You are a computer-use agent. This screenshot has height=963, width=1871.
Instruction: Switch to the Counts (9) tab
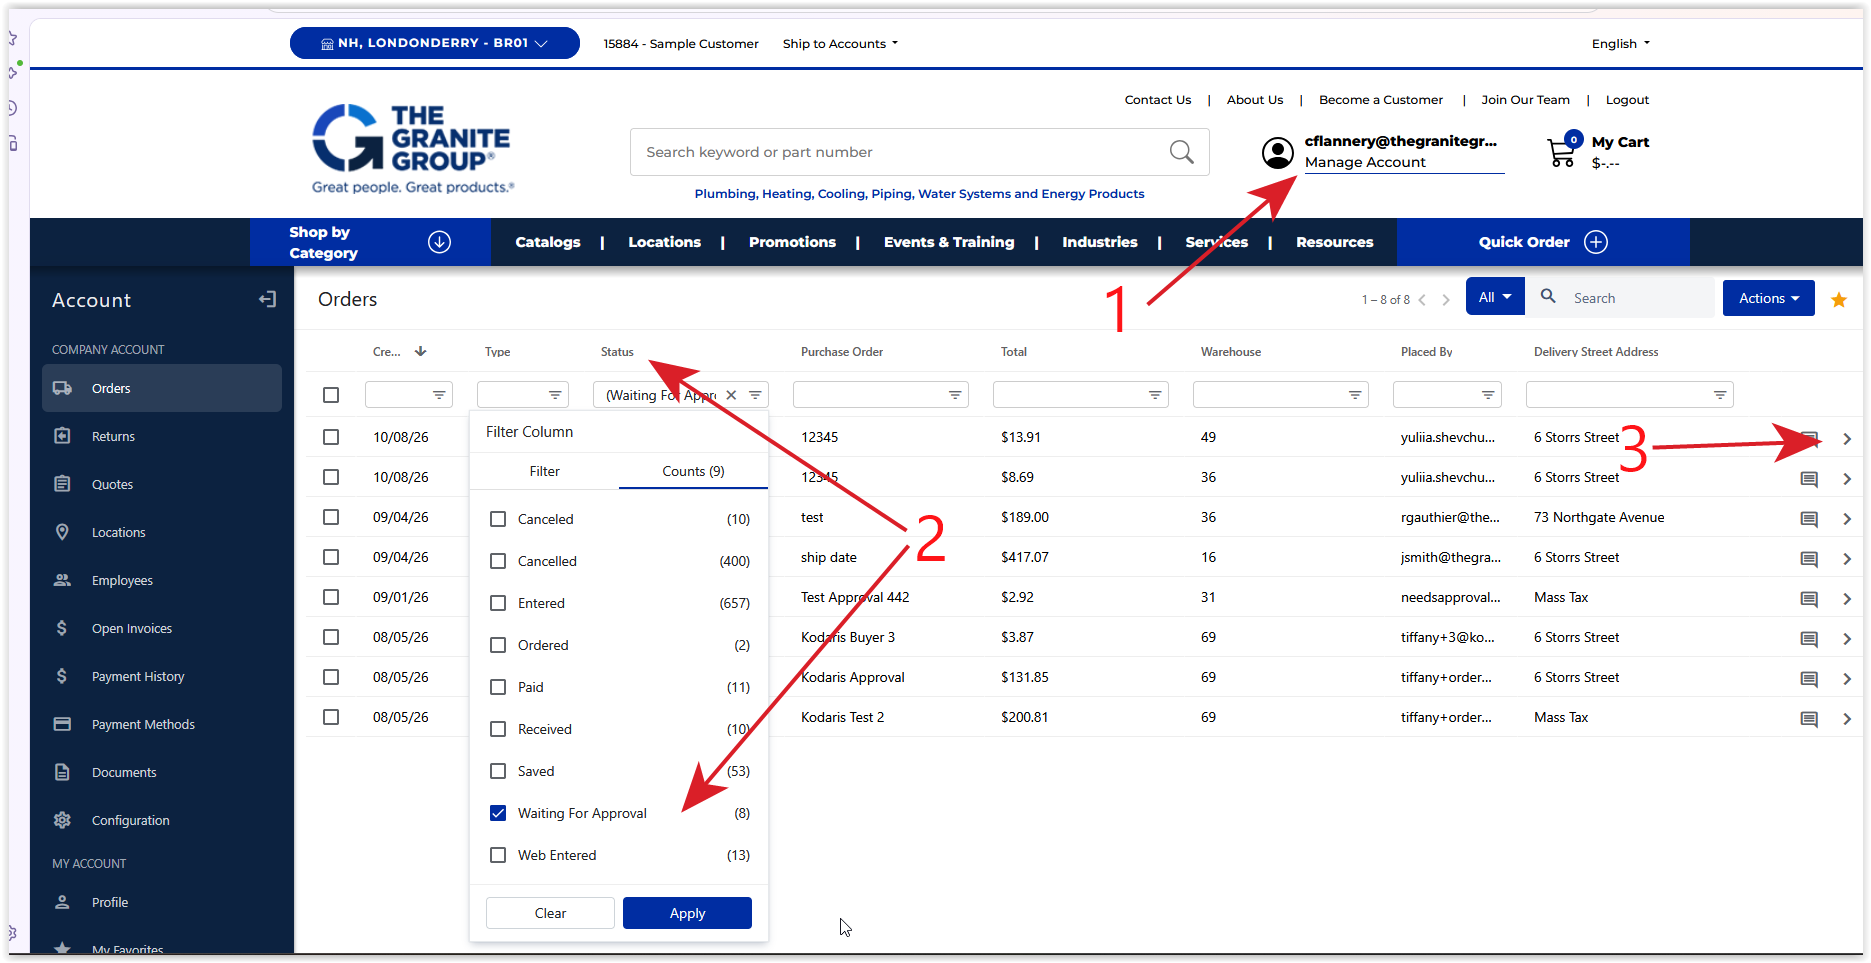pyautogui.click(x=693, y=471)
